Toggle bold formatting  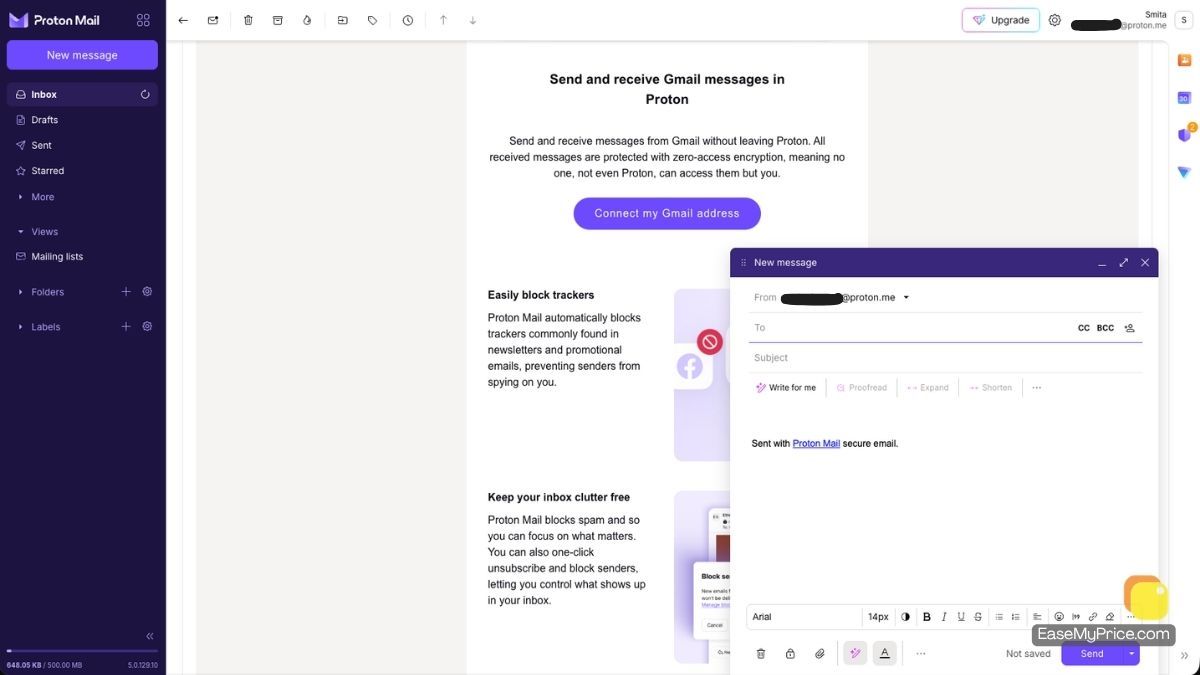pos(927,617)
